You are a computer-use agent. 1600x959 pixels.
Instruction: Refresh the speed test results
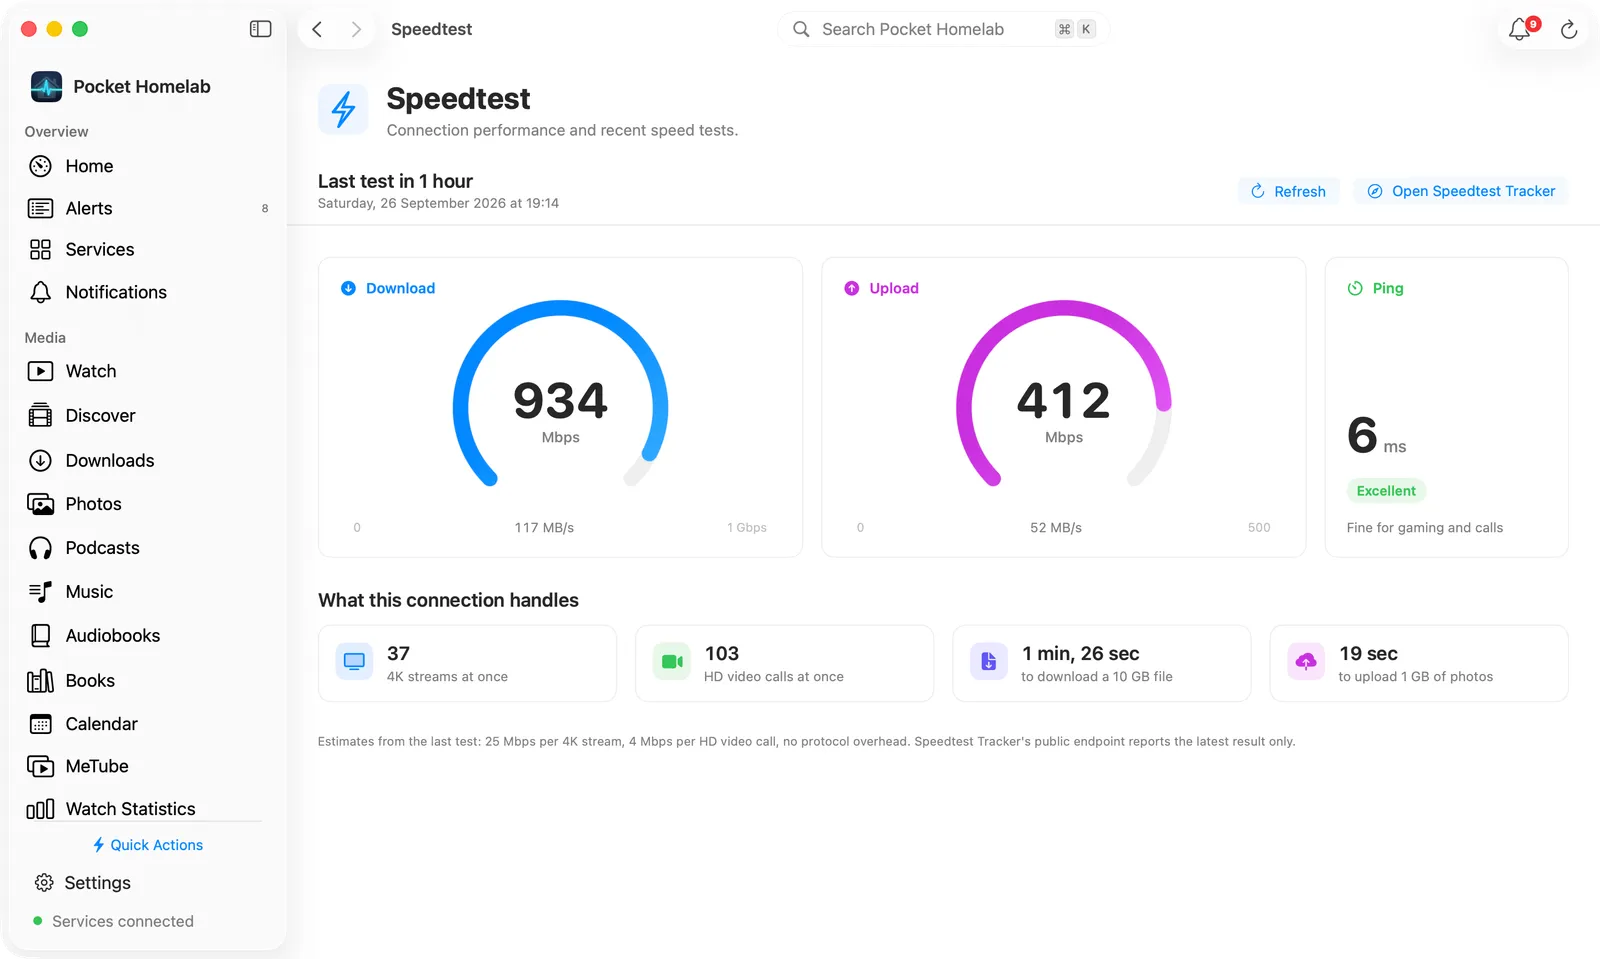click(x=1288, y=191)
